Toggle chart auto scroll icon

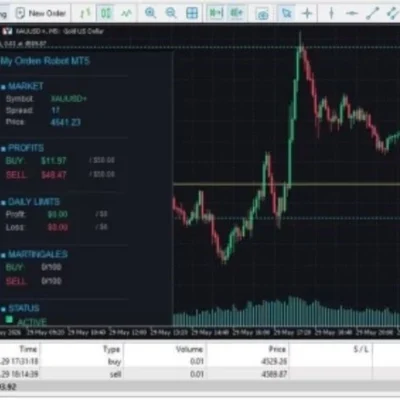pos(215,13)
